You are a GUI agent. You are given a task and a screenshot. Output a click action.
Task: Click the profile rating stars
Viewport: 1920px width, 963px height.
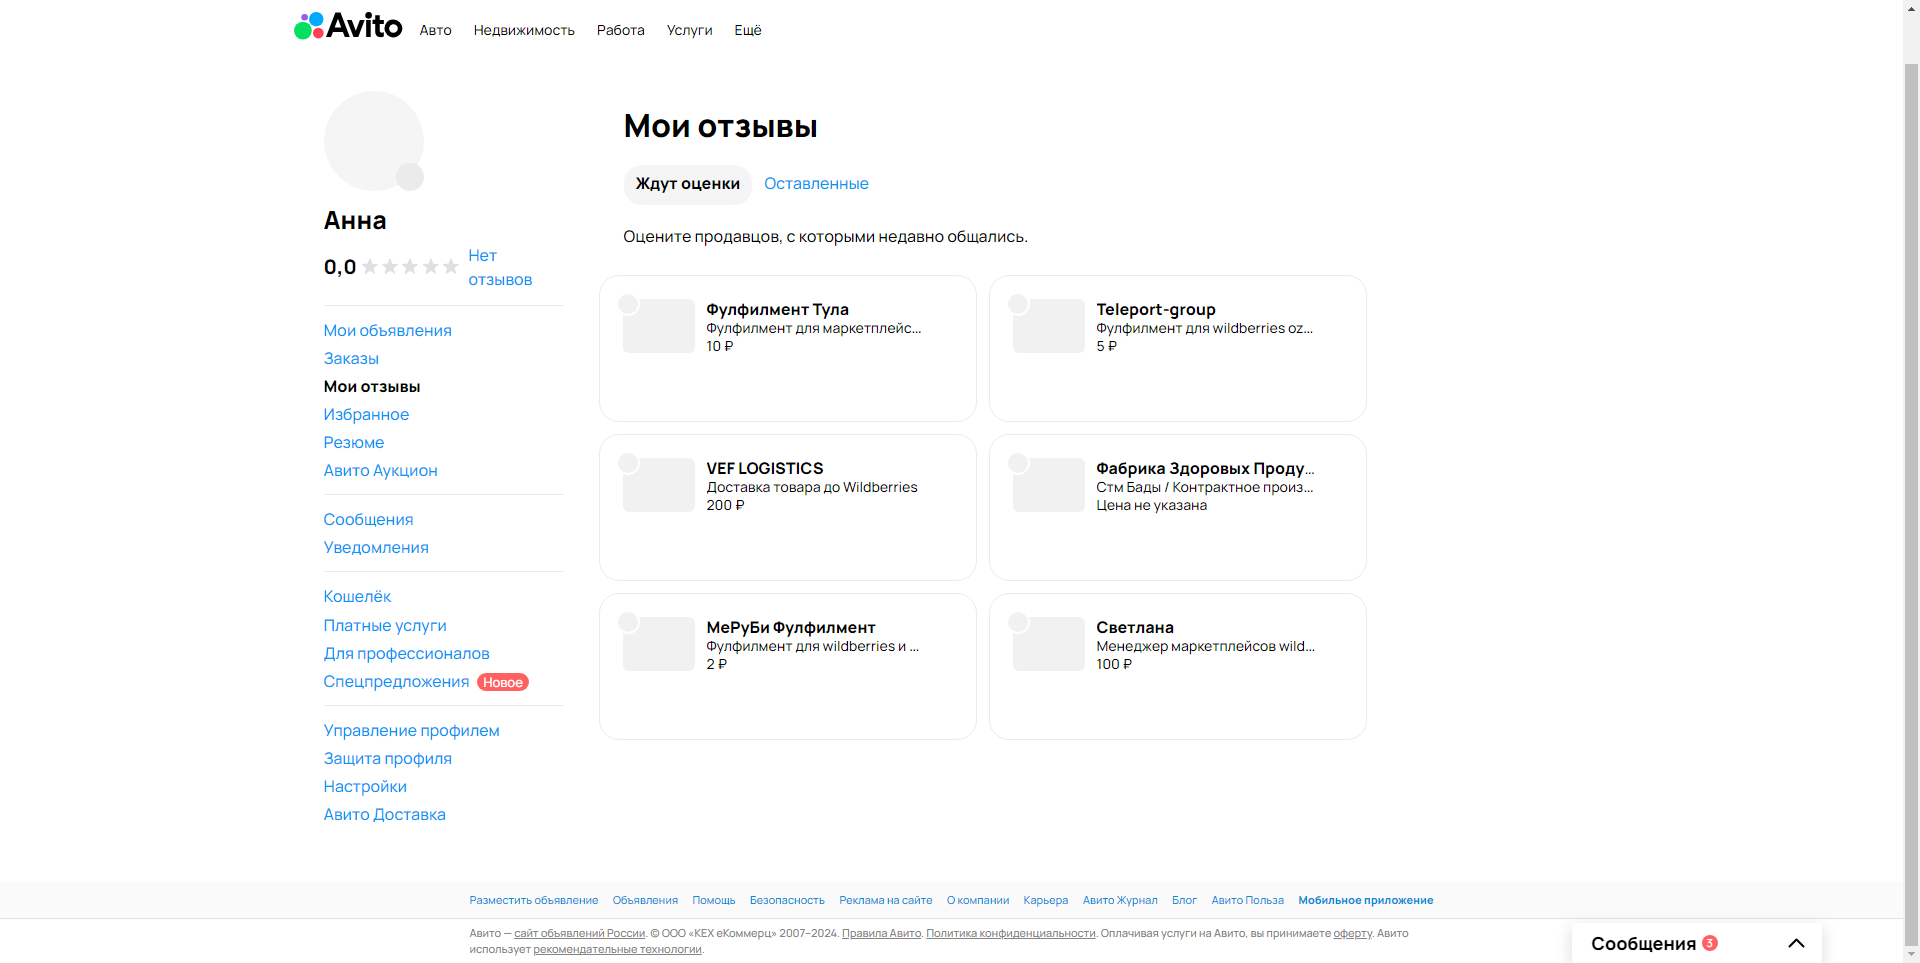click(410, 267)
